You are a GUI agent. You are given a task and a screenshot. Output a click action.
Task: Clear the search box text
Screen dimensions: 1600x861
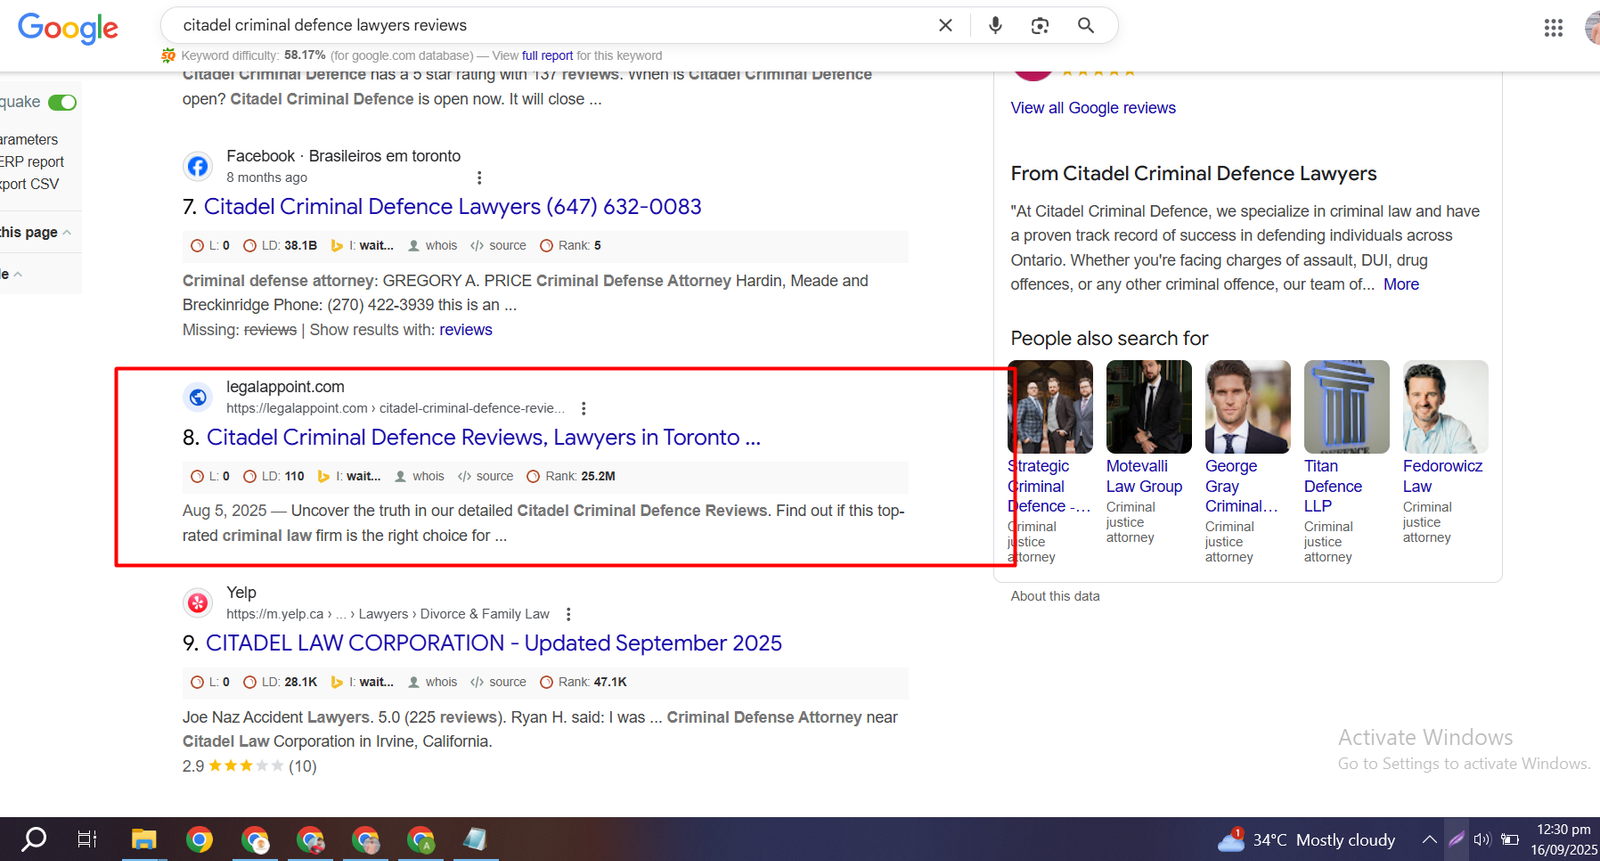point(945,26)
